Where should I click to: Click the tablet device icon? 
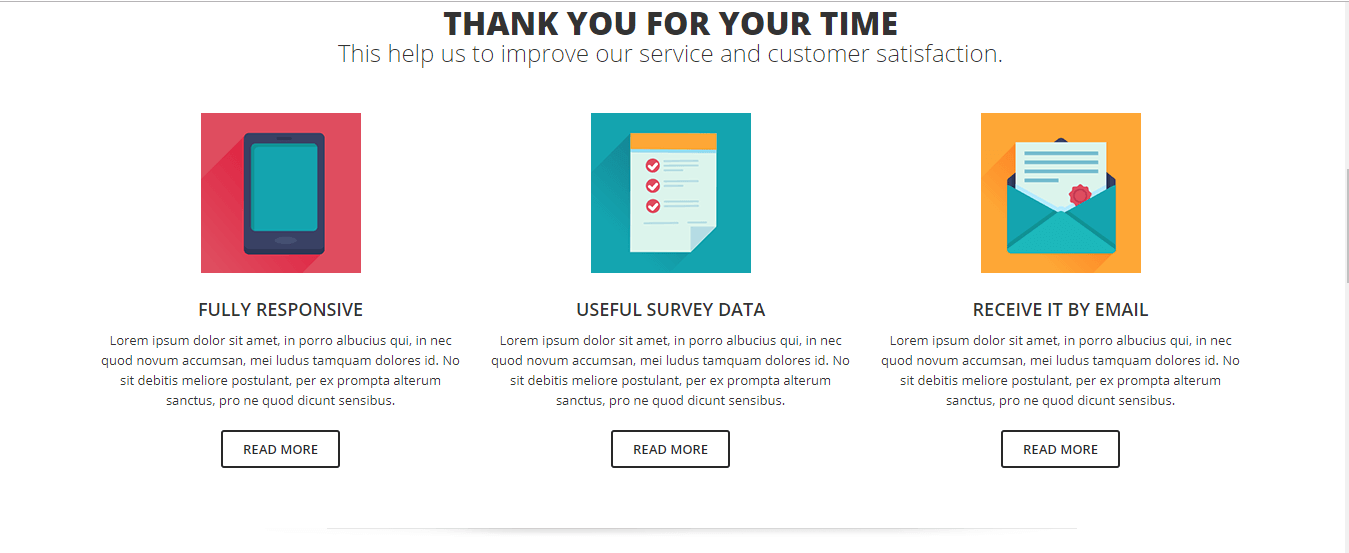(x=284, y=193)
